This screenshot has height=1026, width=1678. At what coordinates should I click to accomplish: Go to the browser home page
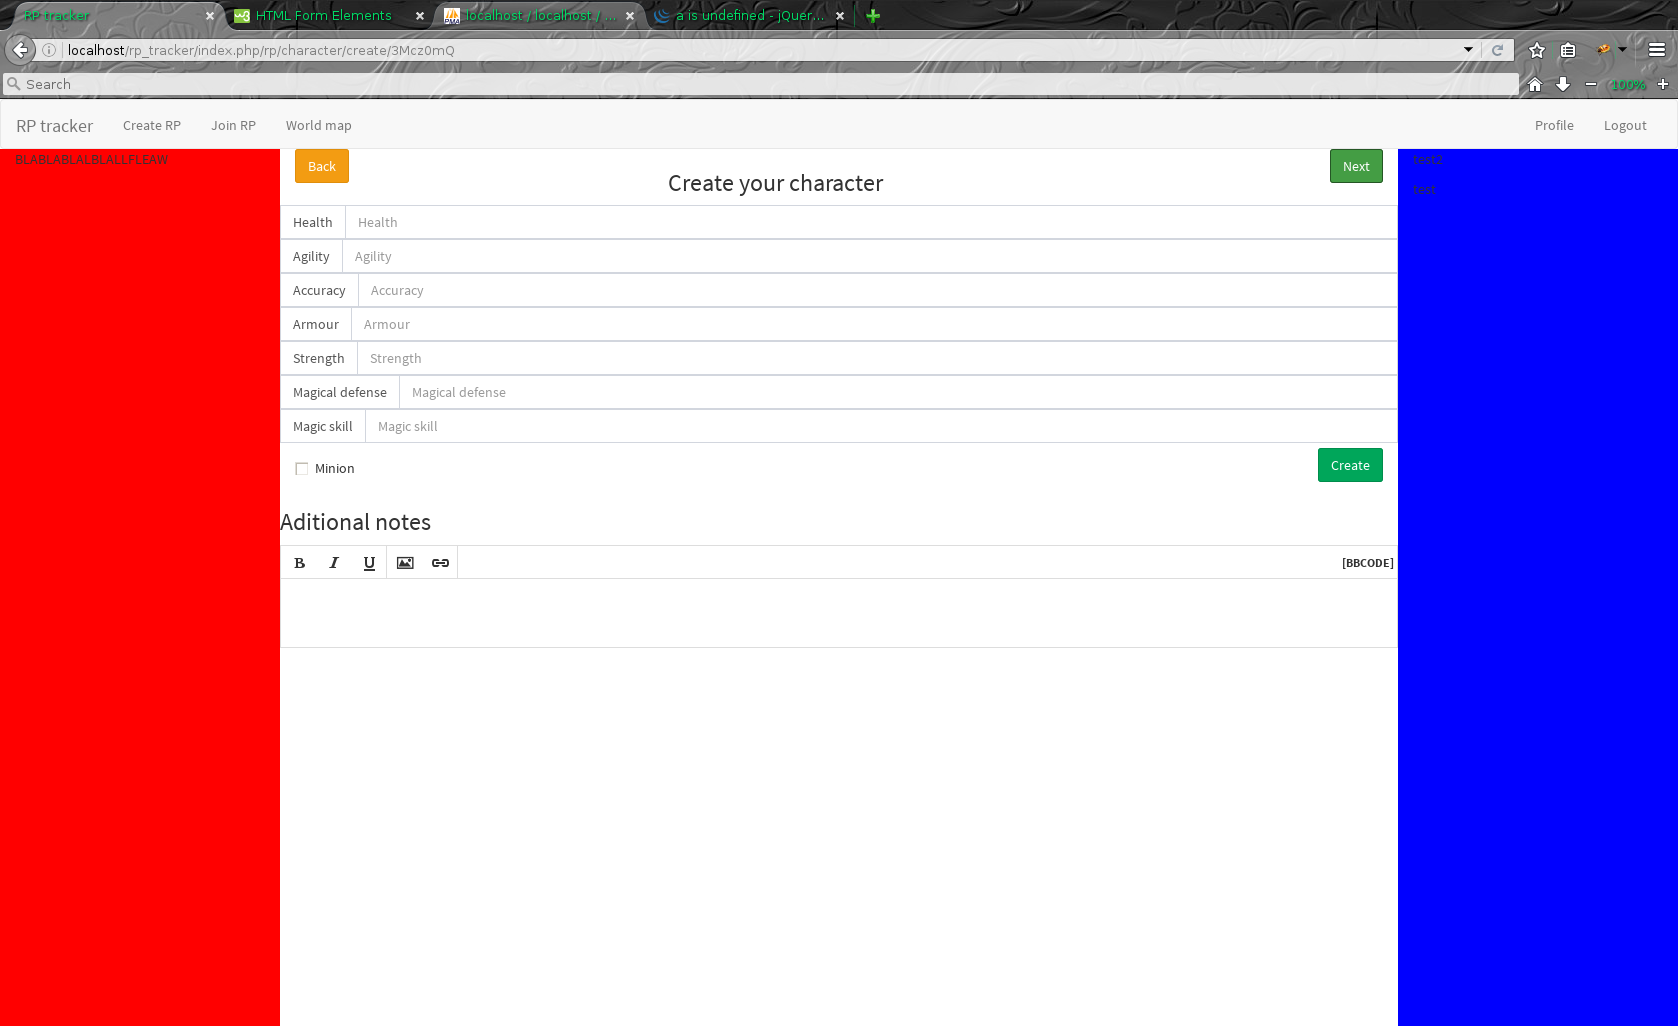1535,85
